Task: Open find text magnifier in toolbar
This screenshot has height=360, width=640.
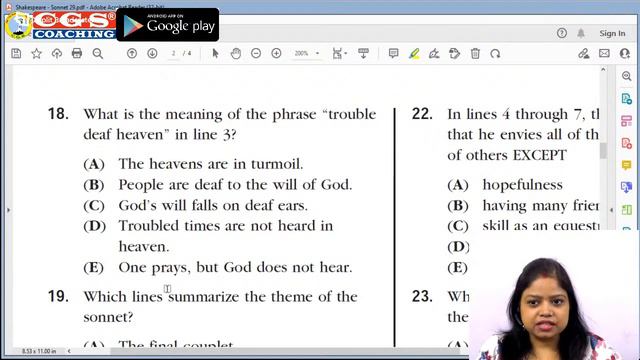Action: [x=98, y=53]
